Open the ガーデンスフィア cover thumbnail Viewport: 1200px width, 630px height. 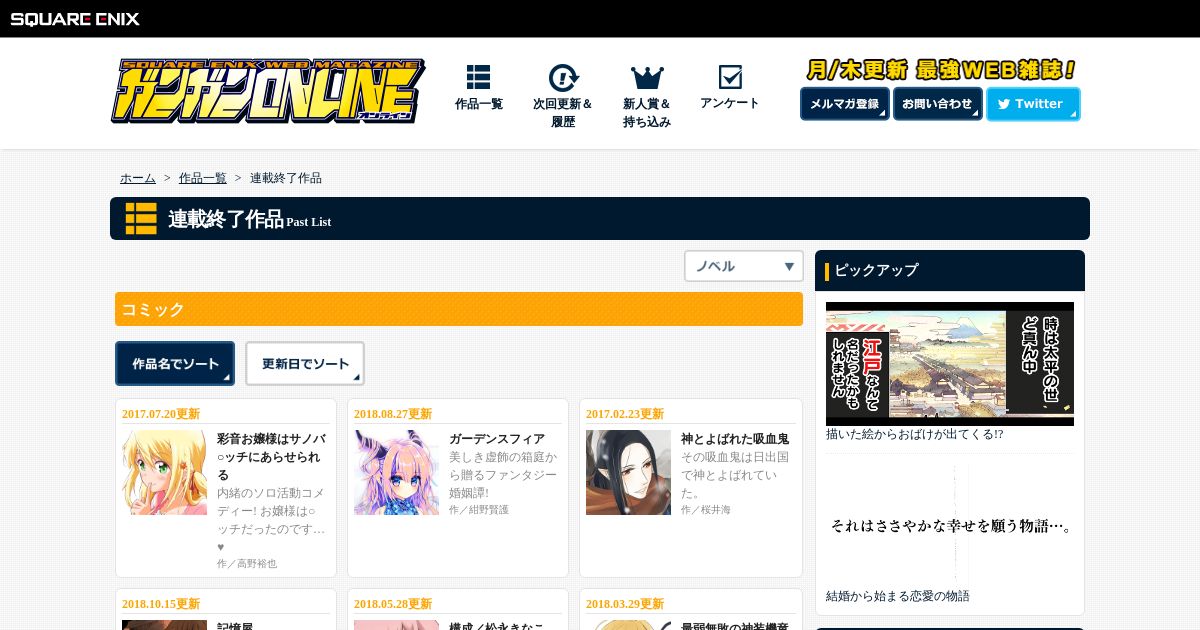click(x=397, y=473)
